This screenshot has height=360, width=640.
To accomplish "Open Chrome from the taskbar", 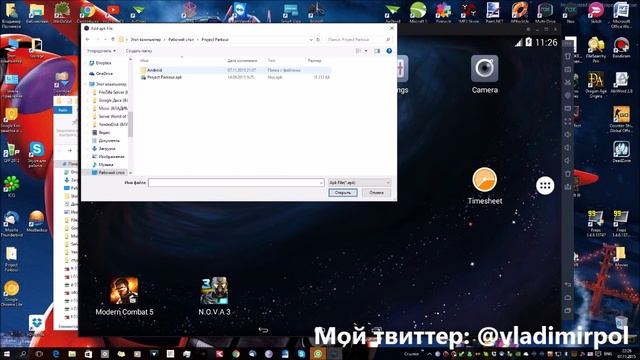I will pyautogui.click(x=236, y=354).
